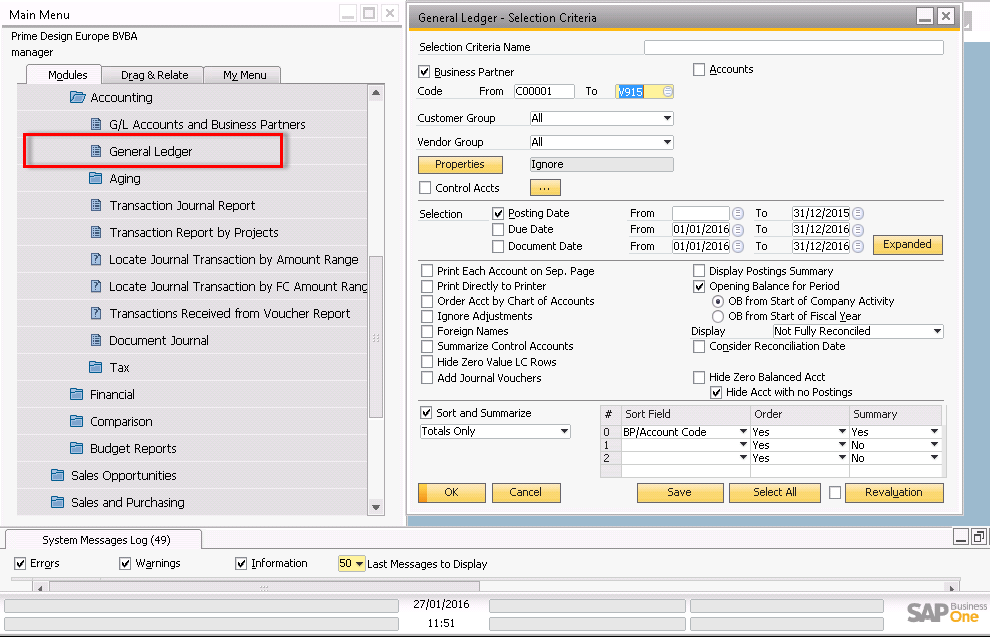Toggle the Hide Zero Balanced Acct checkbox
Viewport: 990px width, 637px height.
tap(699, 377)
